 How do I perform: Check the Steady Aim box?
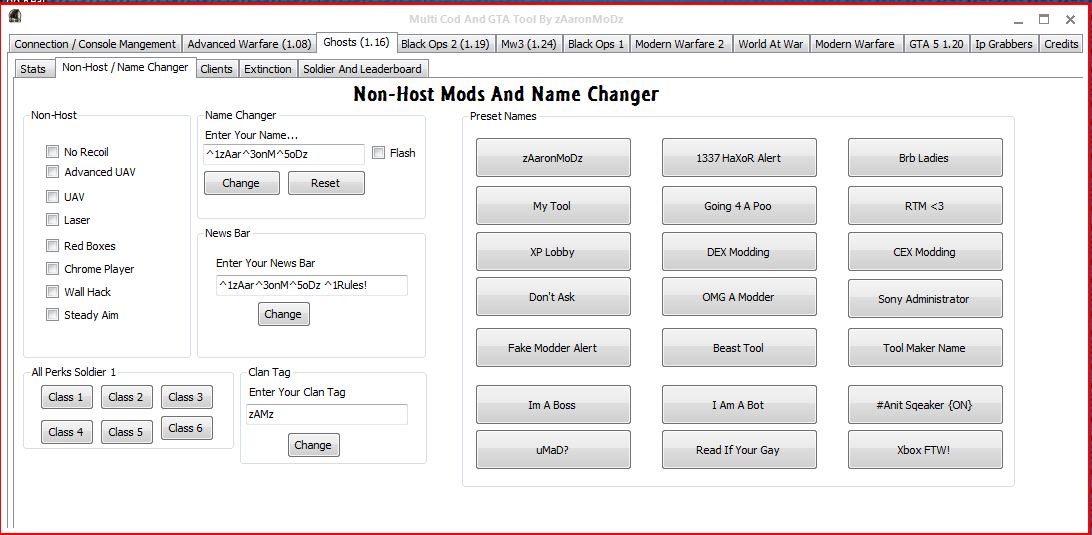click(52, 315)
